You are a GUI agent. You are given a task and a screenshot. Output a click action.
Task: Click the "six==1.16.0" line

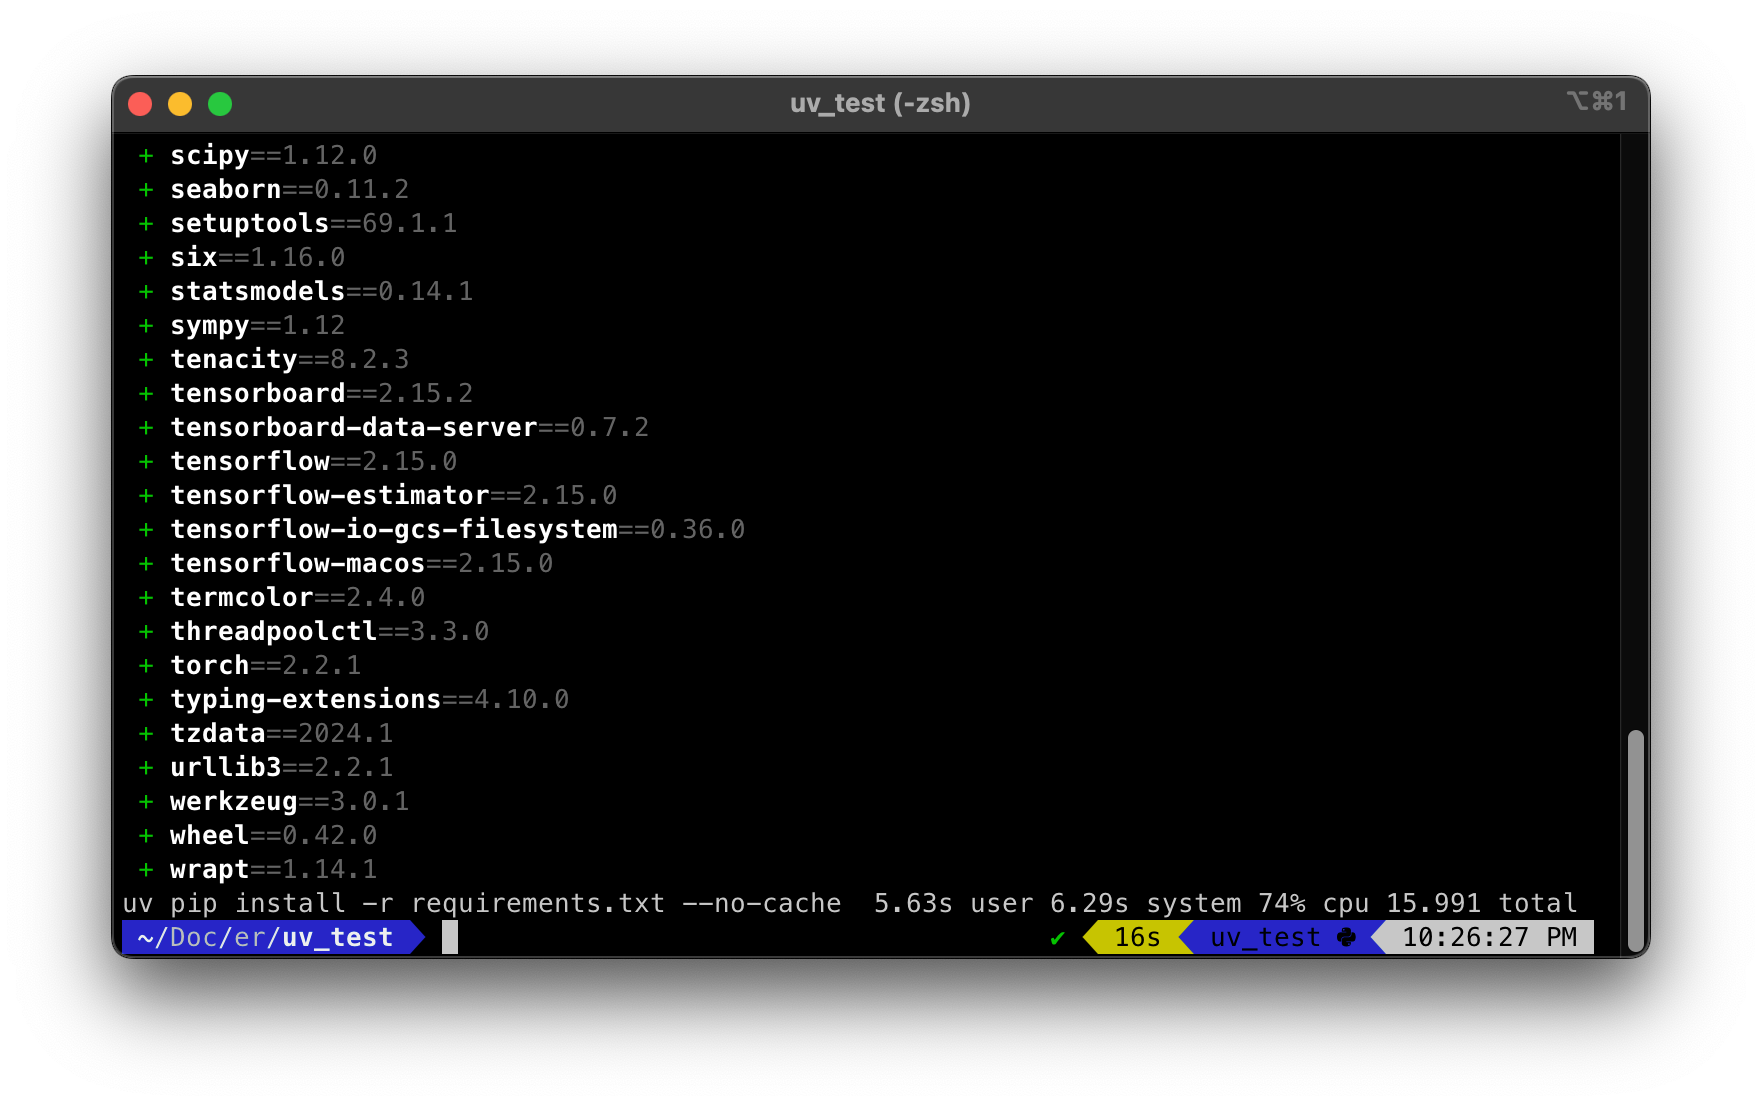pyautogui.click(x=242, y=257)
